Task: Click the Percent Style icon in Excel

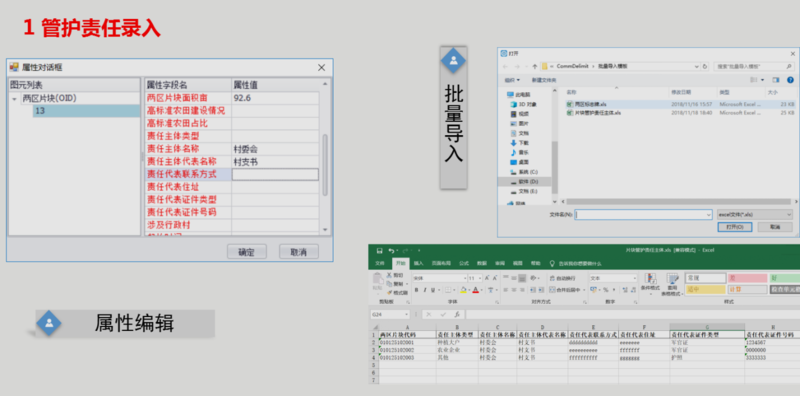Action: pyautogui.click(x=606, y=289)
